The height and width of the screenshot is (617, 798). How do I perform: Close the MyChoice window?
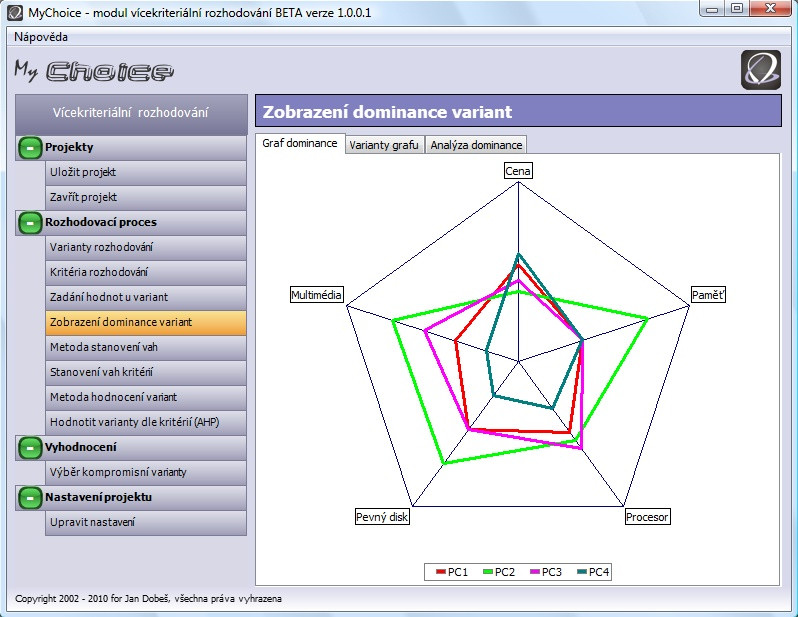click(771, 9)
